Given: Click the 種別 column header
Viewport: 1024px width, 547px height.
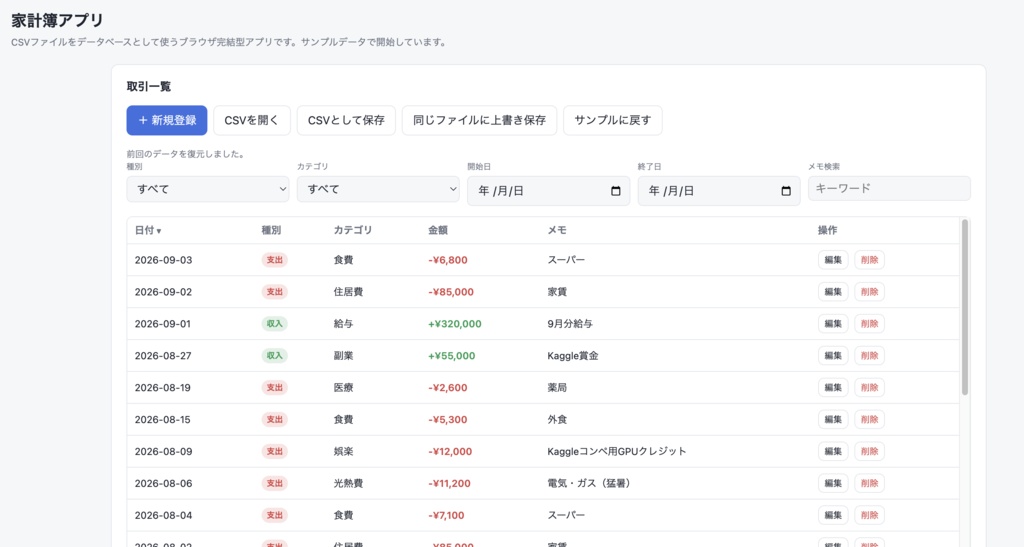Looking at the screenshot, I should pos(271,230).
